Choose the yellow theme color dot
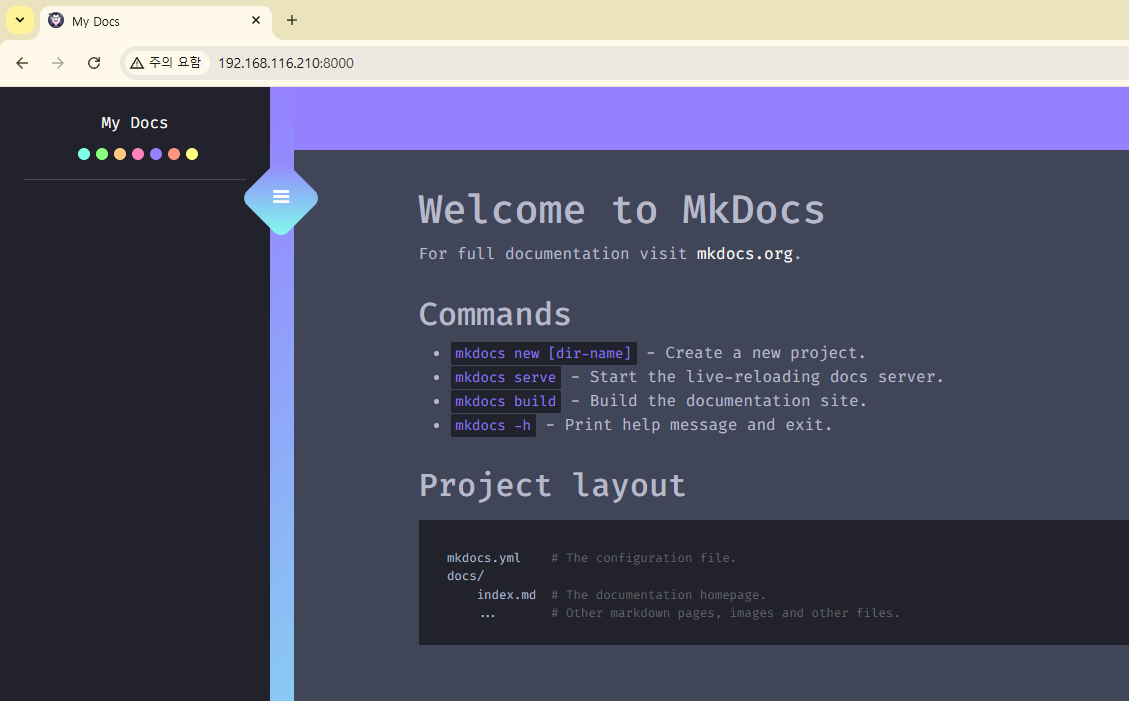The height and width of the screenshot is (701, 1129). tap(192, 154)
